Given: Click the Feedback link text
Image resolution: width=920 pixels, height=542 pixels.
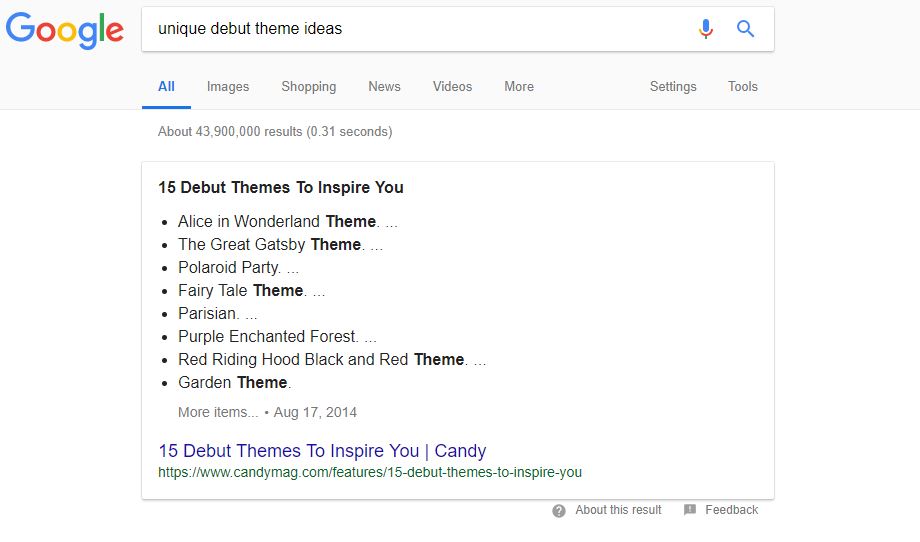Looking at the screenshot, I should [731, 510].
